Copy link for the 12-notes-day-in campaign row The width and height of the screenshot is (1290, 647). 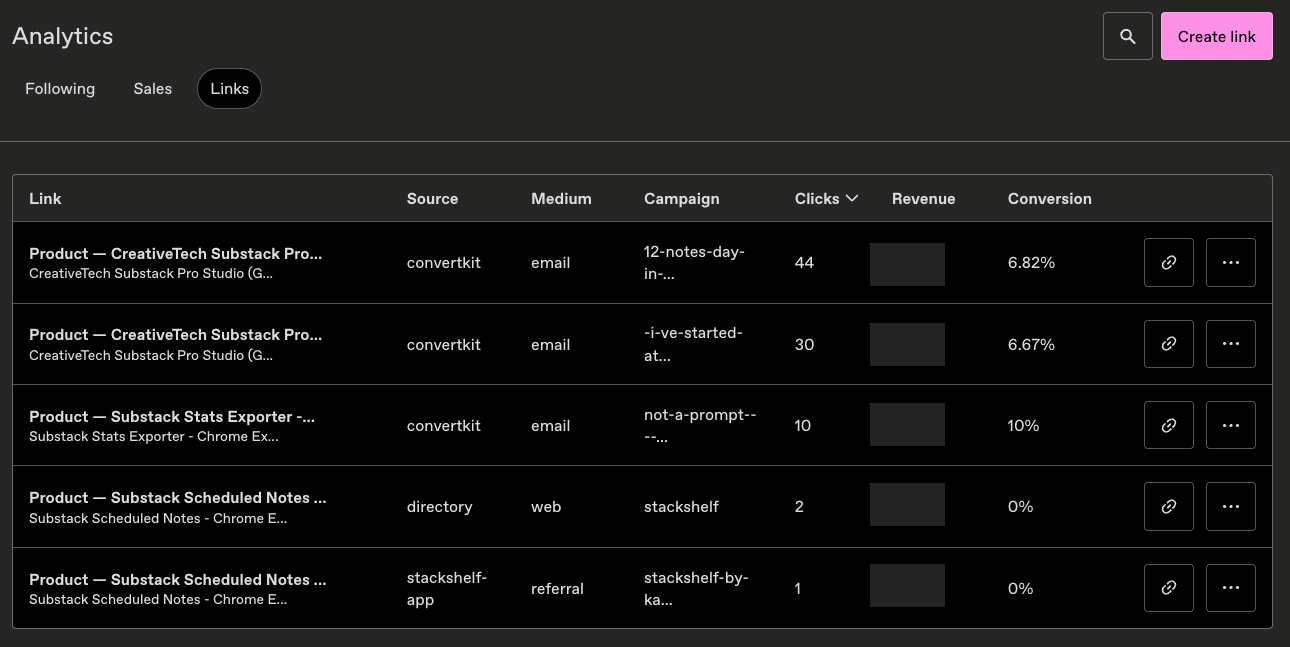[x=1169, y=262]
